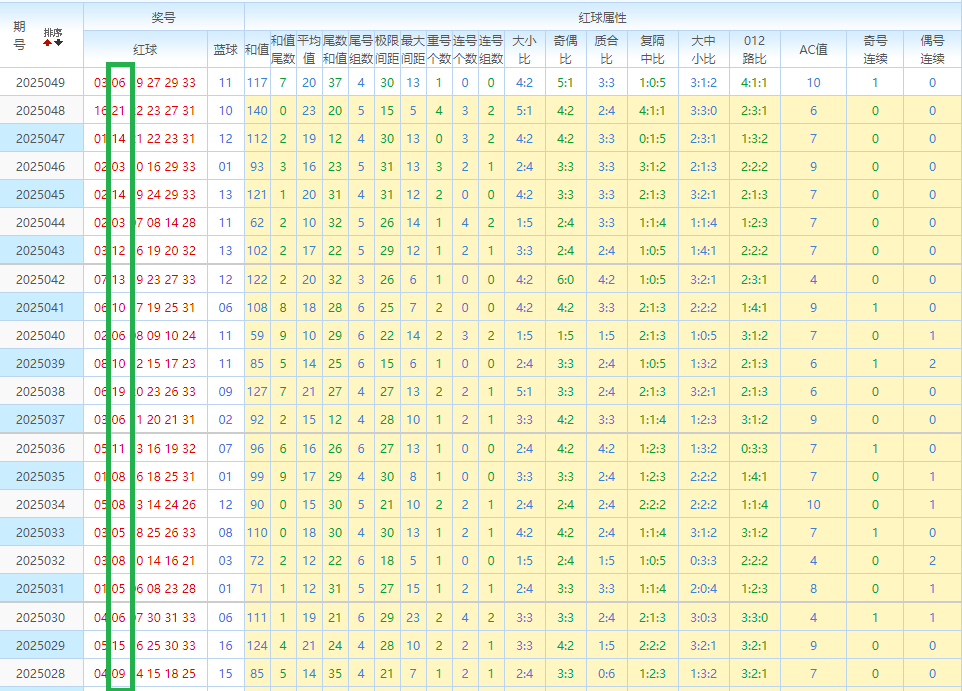Viewport: 962px width, 691px height.
Task: Select issue number 2025030
Action: [x=40, y=617]
